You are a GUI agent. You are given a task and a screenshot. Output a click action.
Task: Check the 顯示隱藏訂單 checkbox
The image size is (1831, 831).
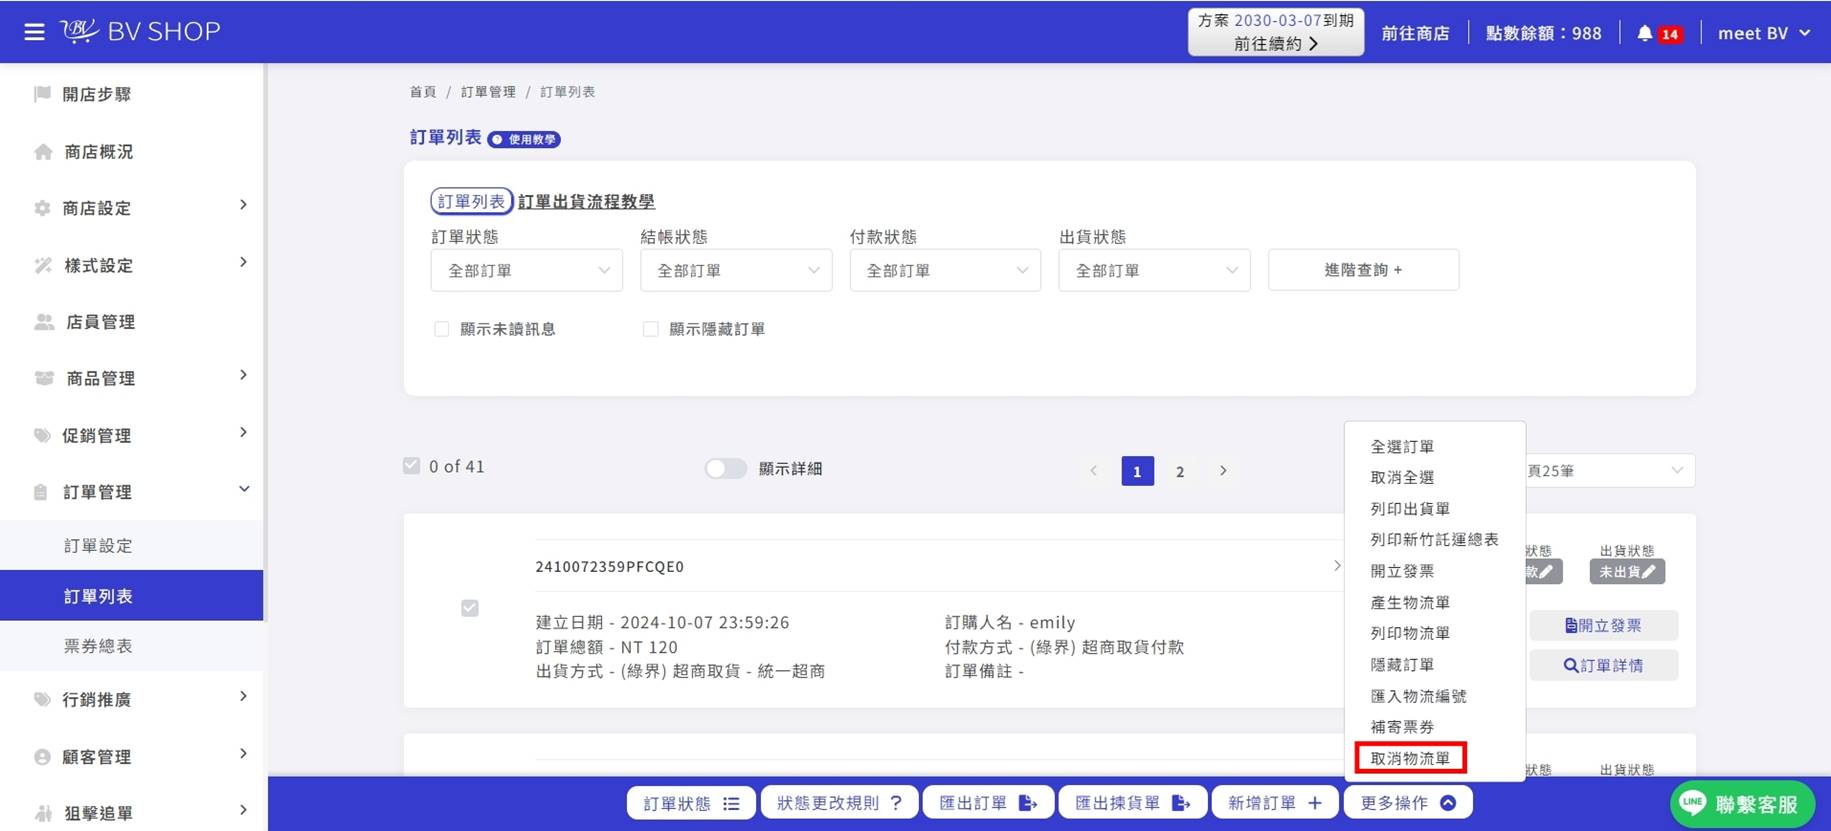(x=650, y=329)
